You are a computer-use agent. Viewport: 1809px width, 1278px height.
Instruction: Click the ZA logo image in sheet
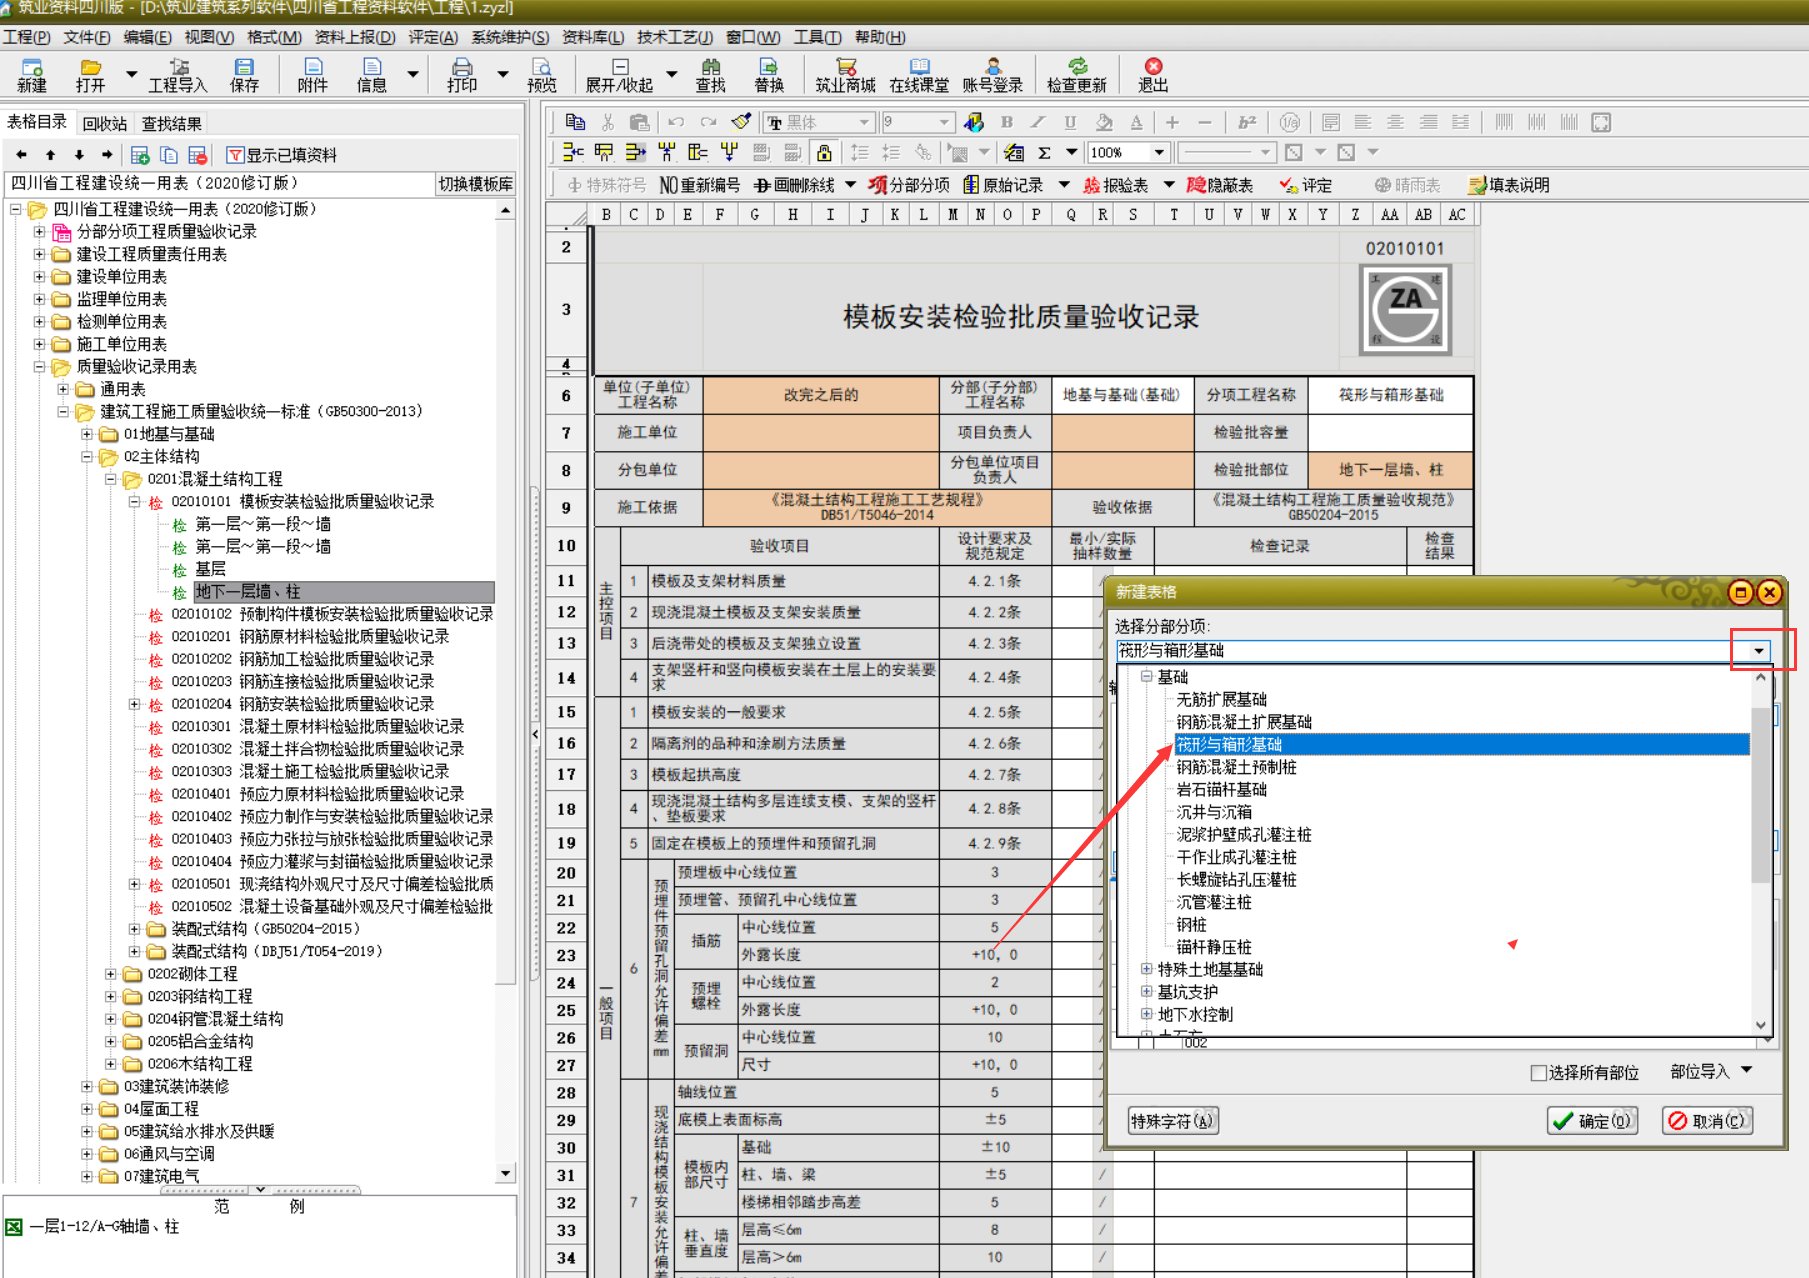coord(1405,310)
